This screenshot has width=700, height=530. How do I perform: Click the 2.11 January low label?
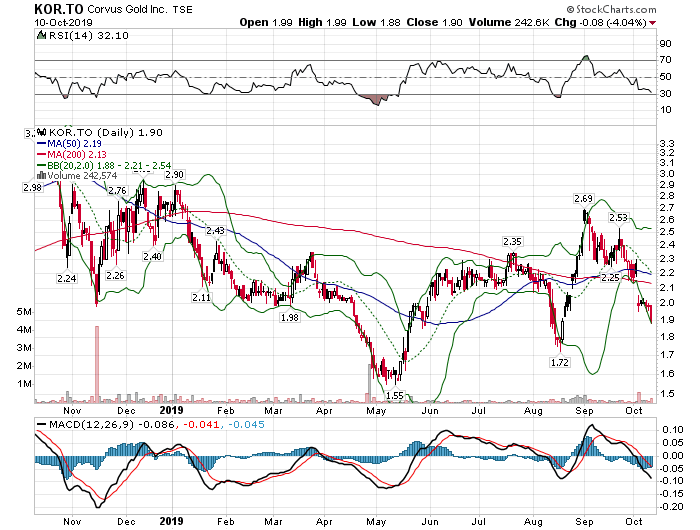pos(201,297)
